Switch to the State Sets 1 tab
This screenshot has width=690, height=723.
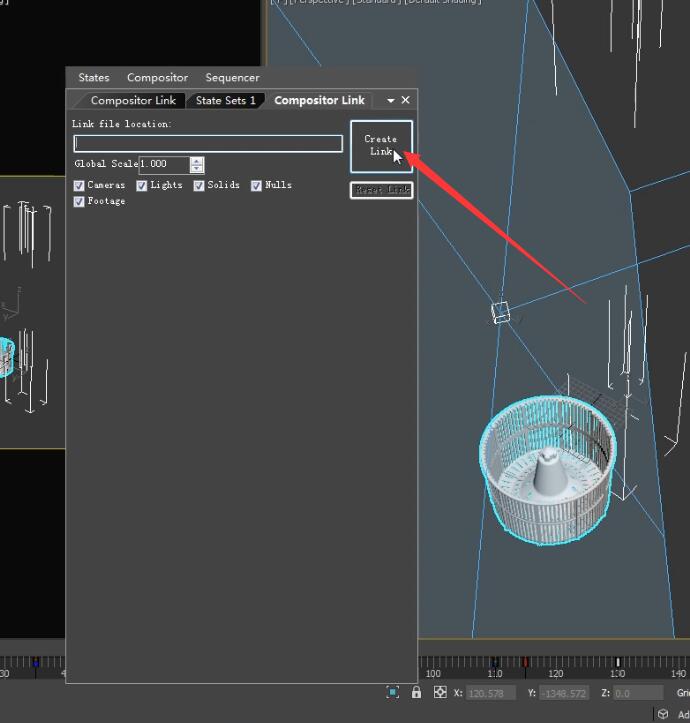point(225,101)
